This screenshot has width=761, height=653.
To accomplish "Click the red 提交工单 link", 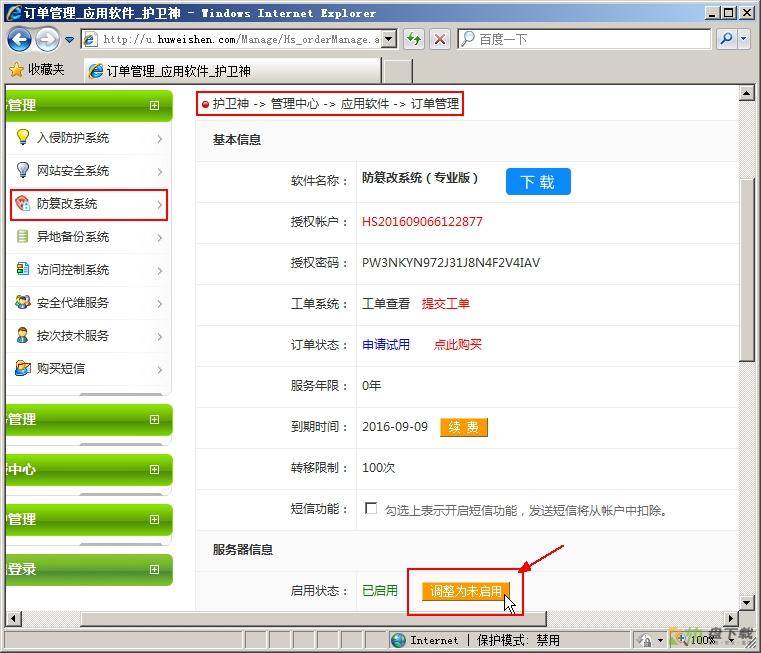I will click(x=446, y=304).
